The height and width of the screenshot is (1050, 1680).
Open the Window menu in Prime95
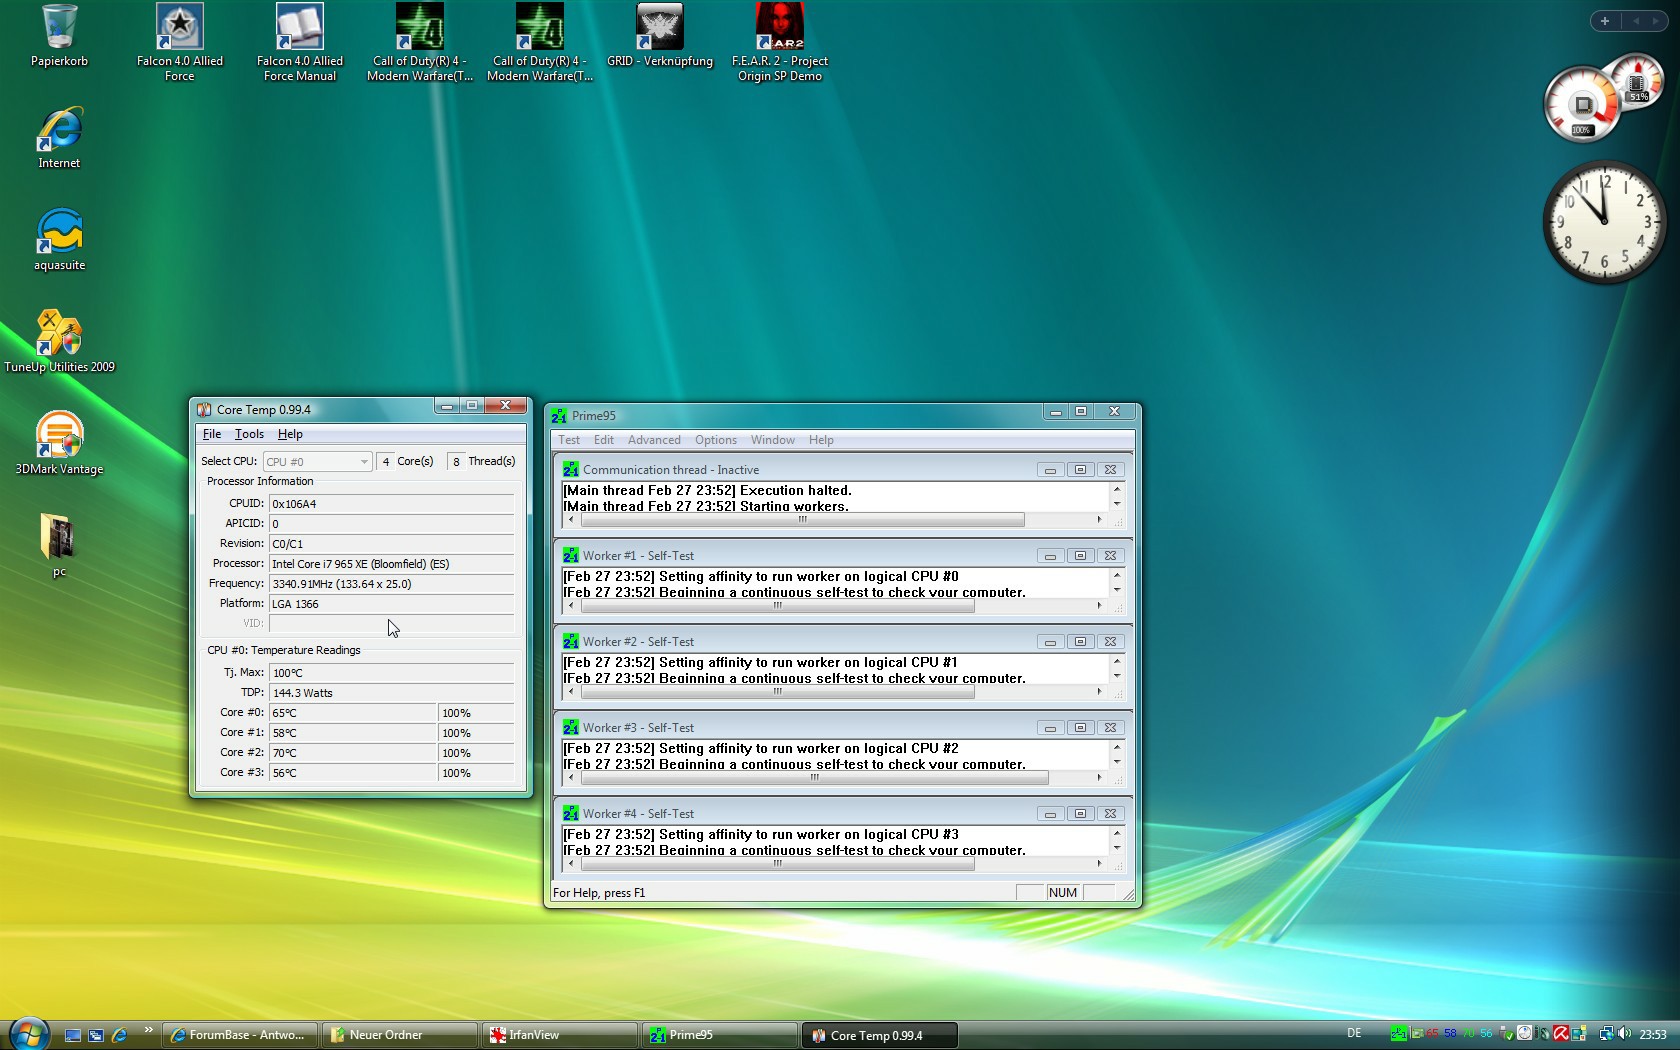pyautogui.click(x=773, y=440)
